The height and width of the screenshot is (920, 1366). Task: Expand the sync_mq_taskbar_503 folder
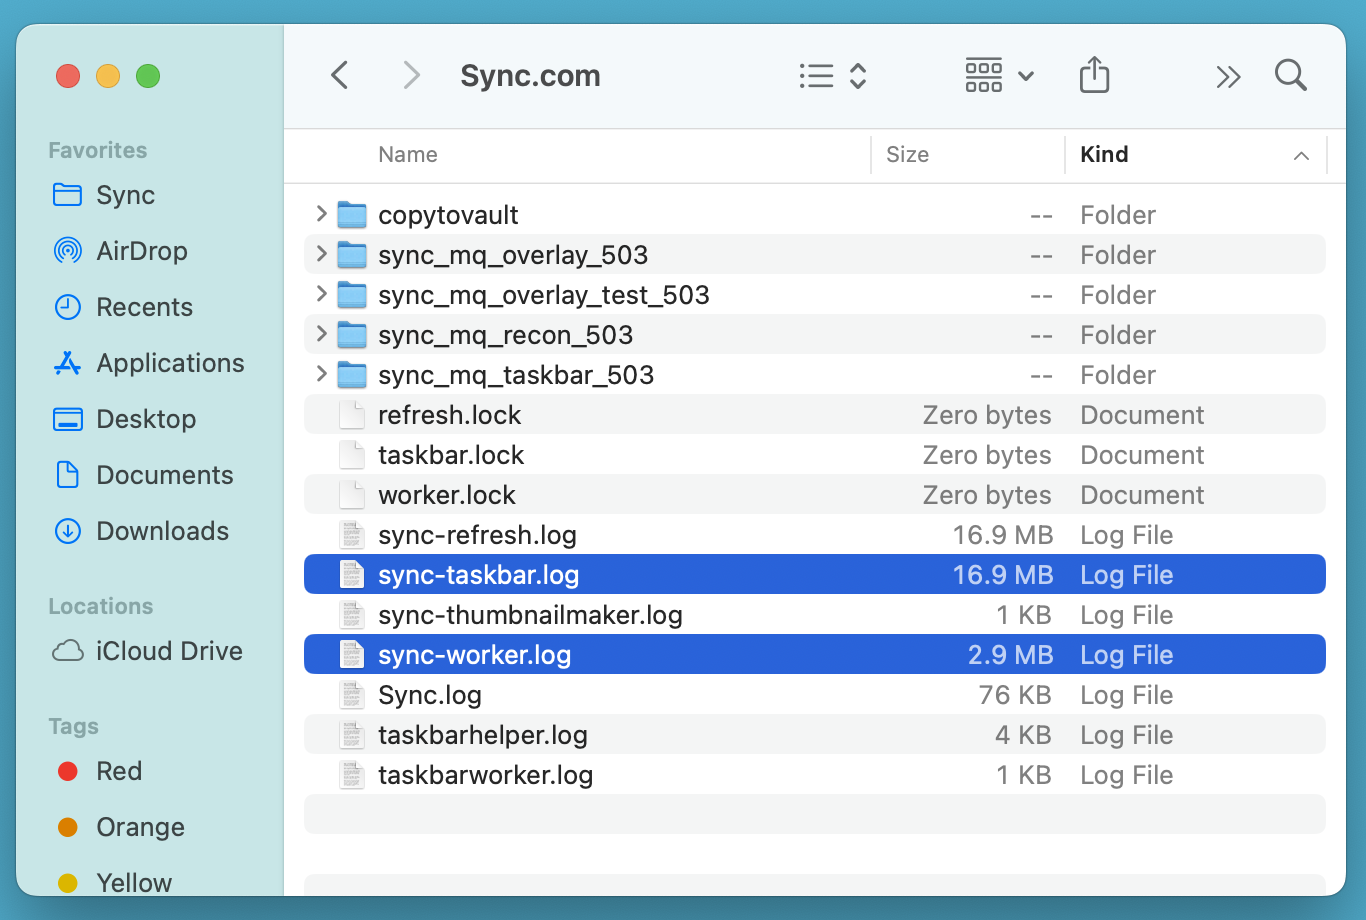(321, 374)
